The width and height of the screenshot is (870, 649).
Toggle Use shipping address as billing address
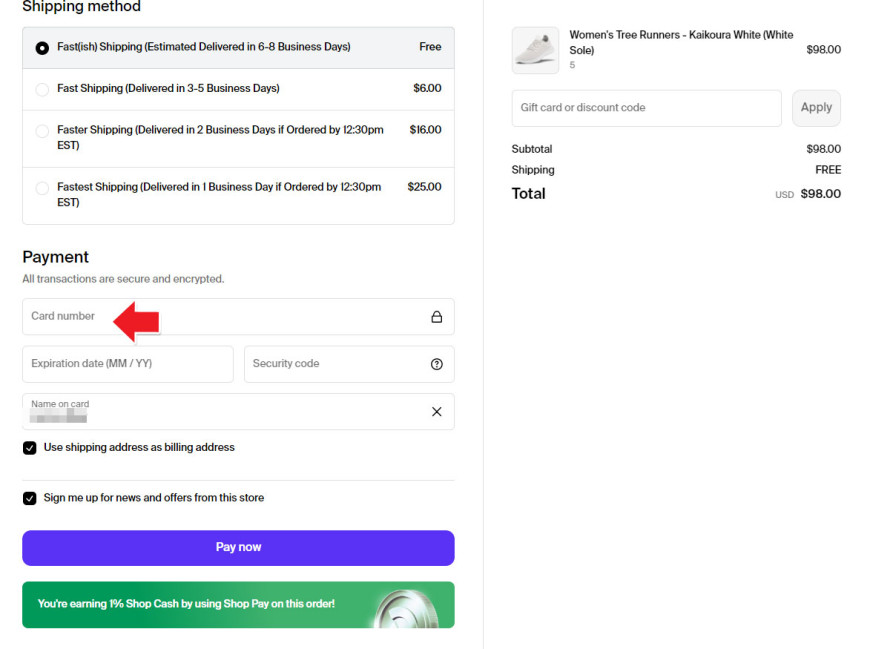click(x=29, y=448)
